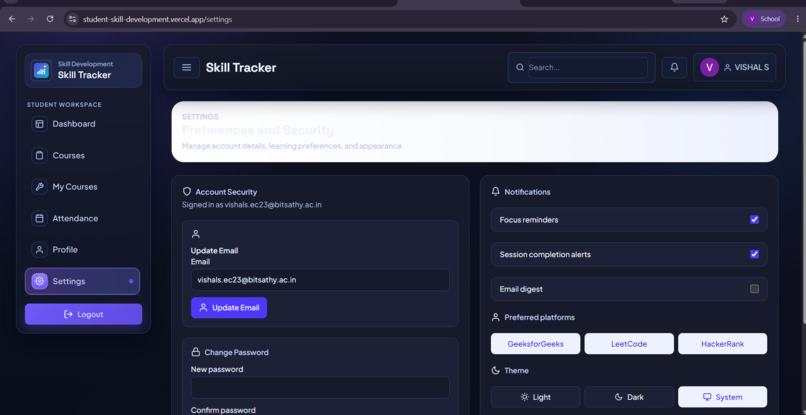Open VISHAL S user menu
The image size is (806, 415).
(x=734, y=67)
